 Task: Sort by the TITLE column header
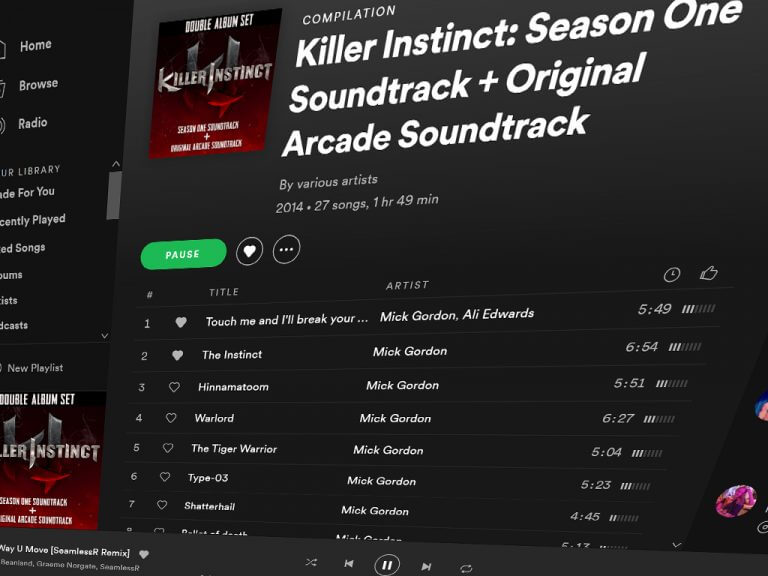pos(224,292)
